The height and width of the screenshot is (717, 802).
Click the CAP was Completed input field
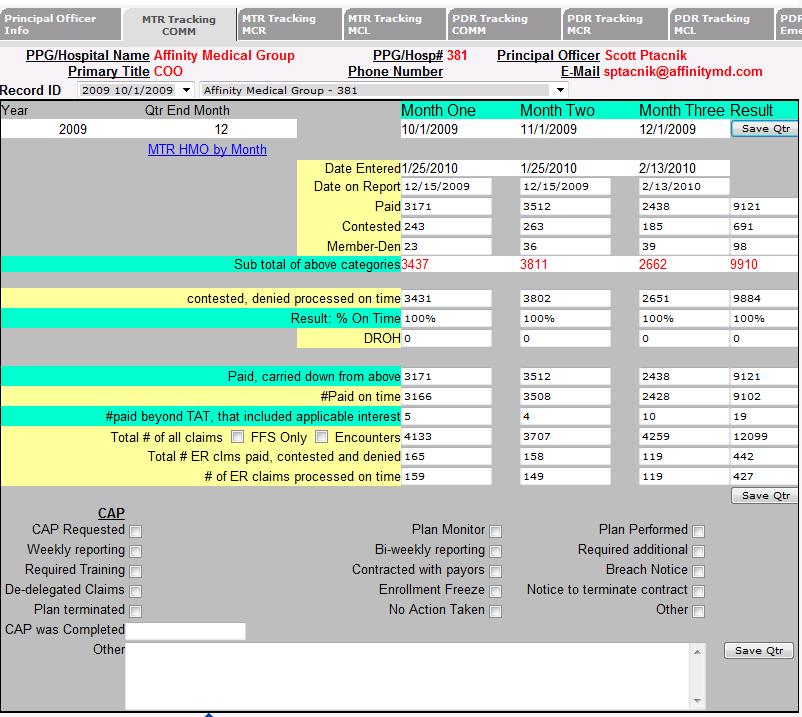point(186,631)
